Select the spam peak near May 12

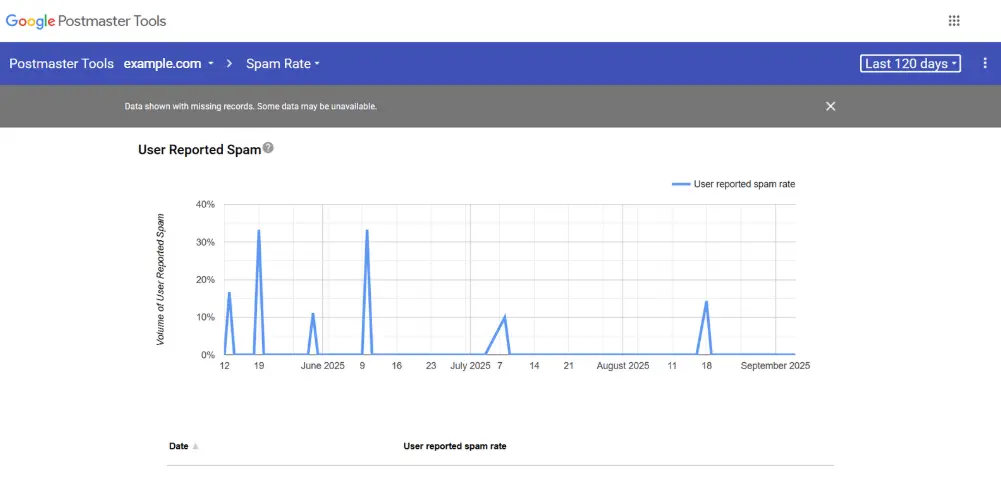pyautogui.click(x=229, y=294)
